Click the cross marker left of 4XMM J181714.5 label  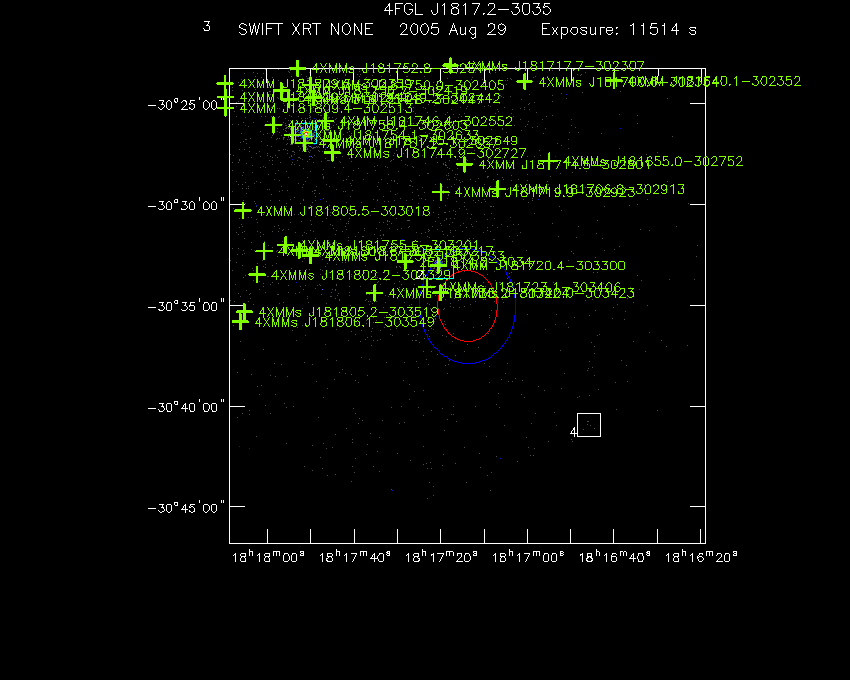464,164
